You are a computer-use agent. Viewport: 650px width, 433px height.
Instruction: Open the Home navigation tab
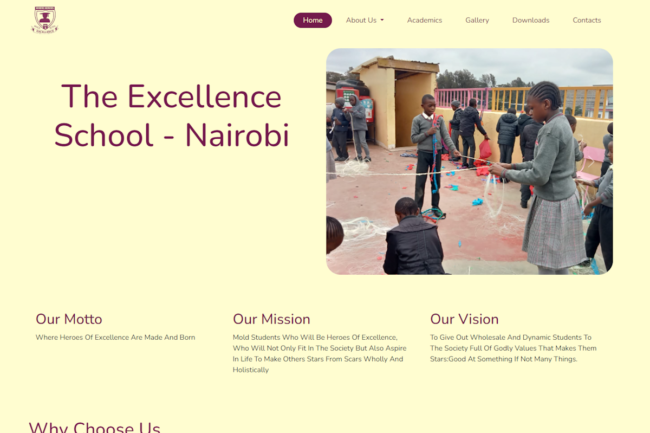click(313, 20)
